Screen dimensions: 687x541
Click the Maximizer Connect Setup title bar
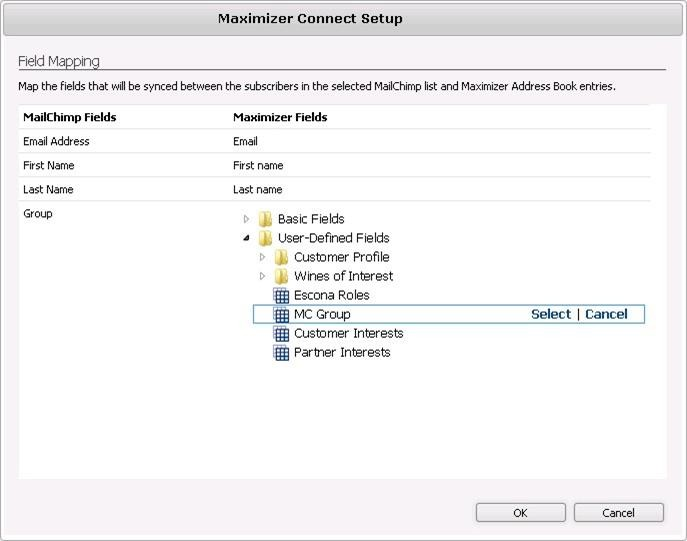point(343,20)
